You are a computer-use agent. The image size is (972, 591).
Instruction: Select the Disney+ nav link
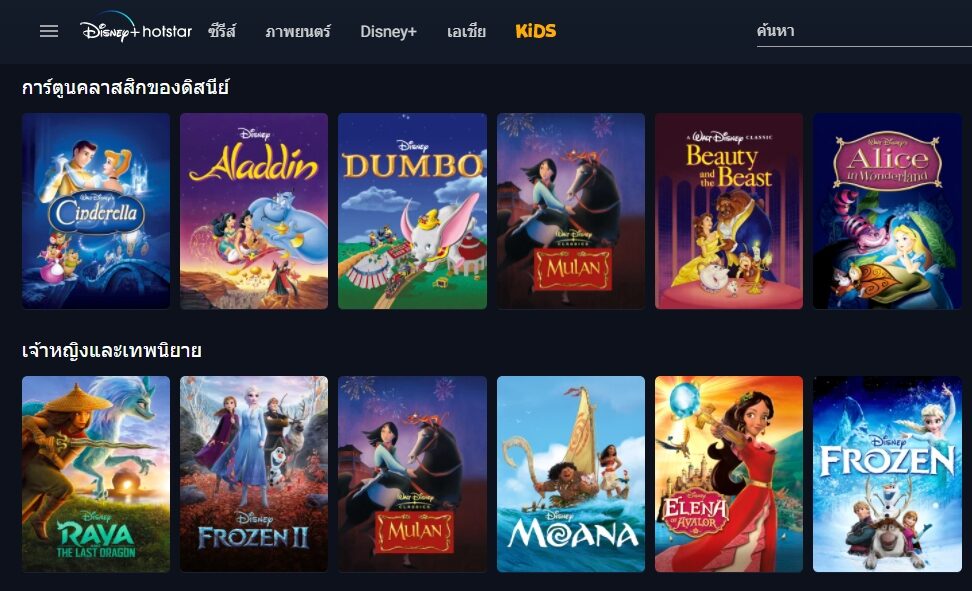389,31
